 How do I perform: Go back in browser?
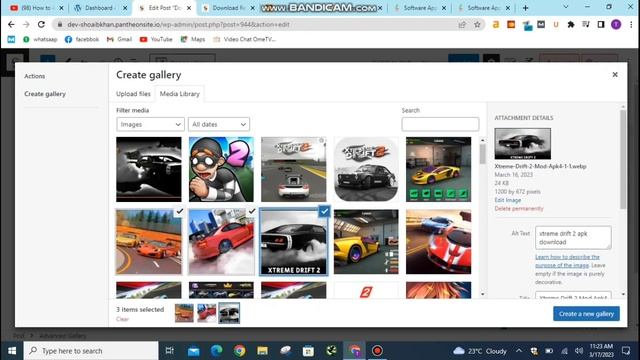(x=11, y=24)
